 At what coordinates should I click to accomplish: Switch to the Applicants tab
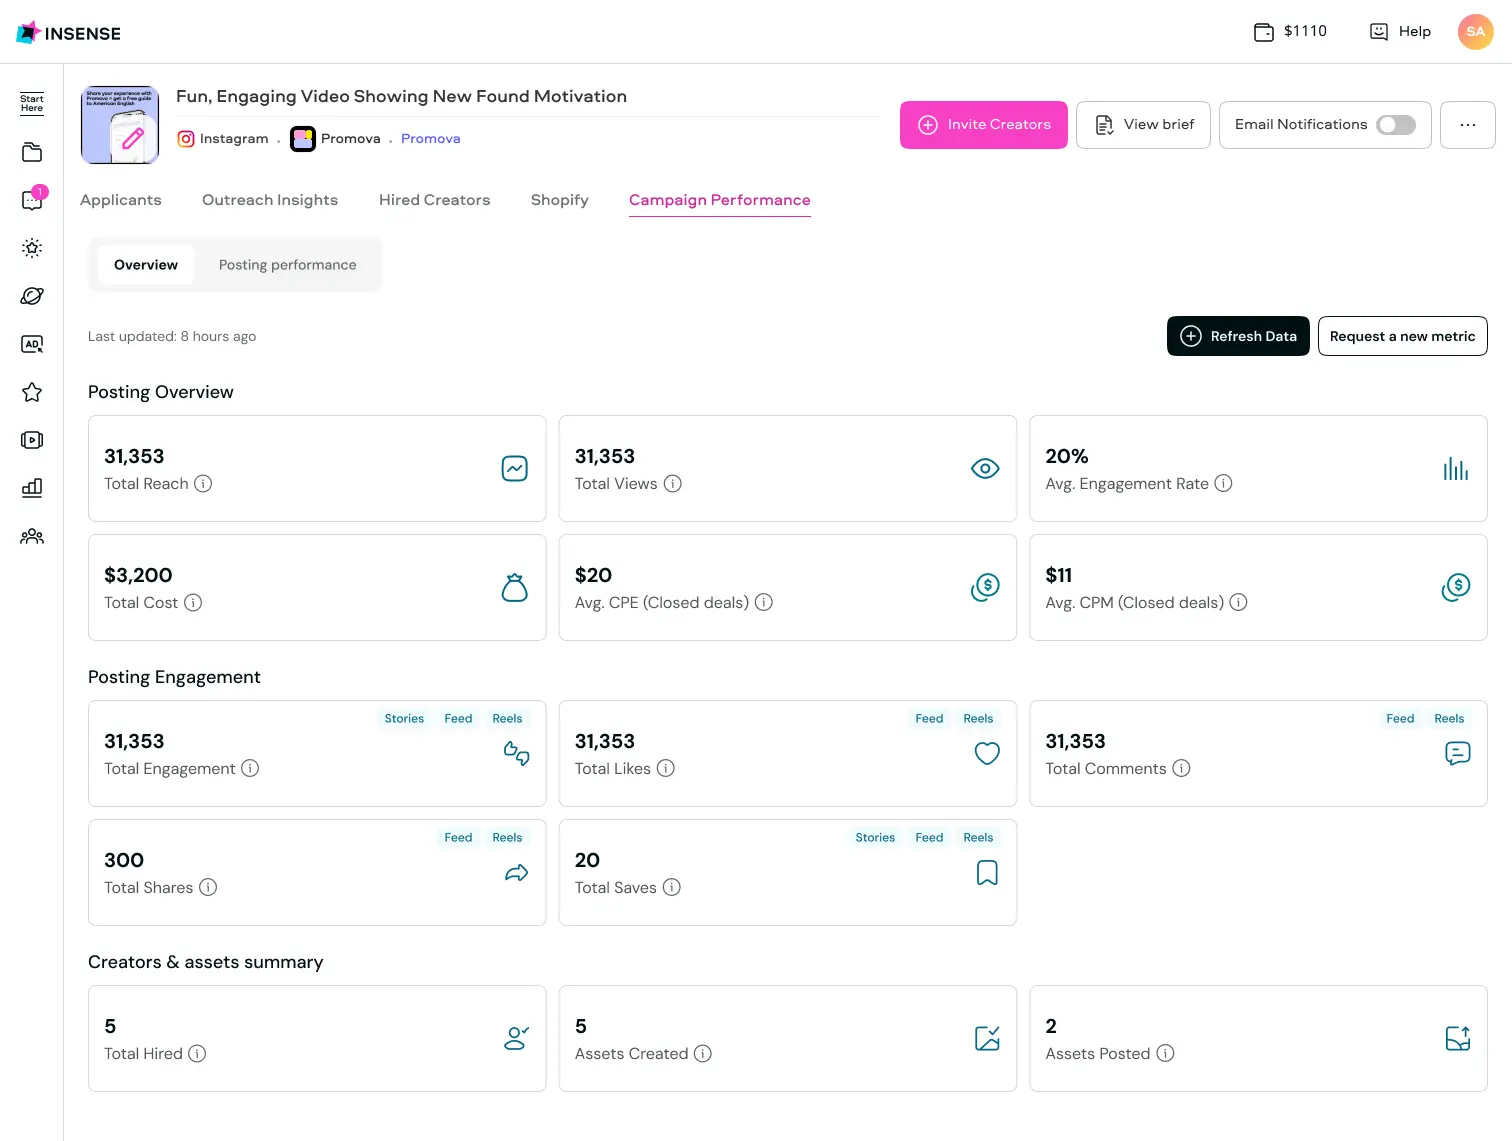tap(121, 200)
